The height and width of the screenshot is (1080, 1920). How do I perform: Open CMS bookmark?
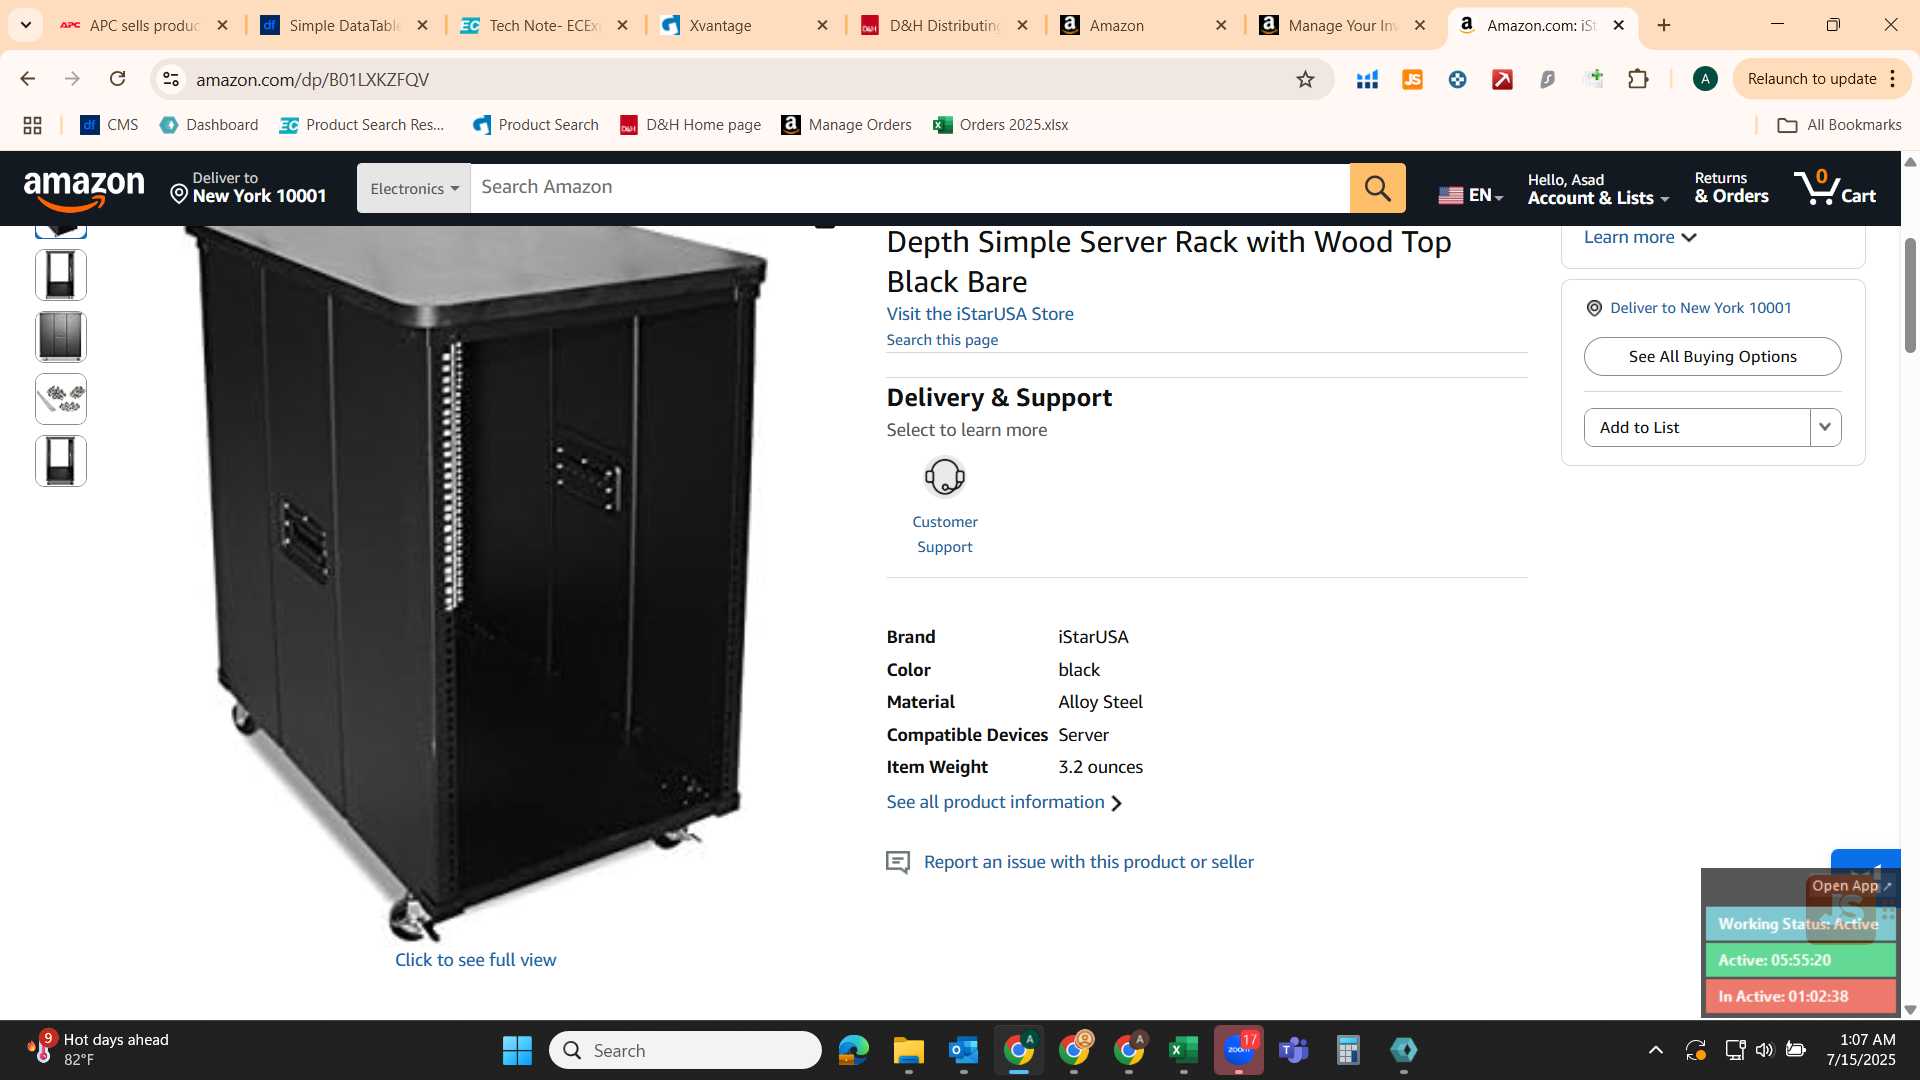[109, 125]
